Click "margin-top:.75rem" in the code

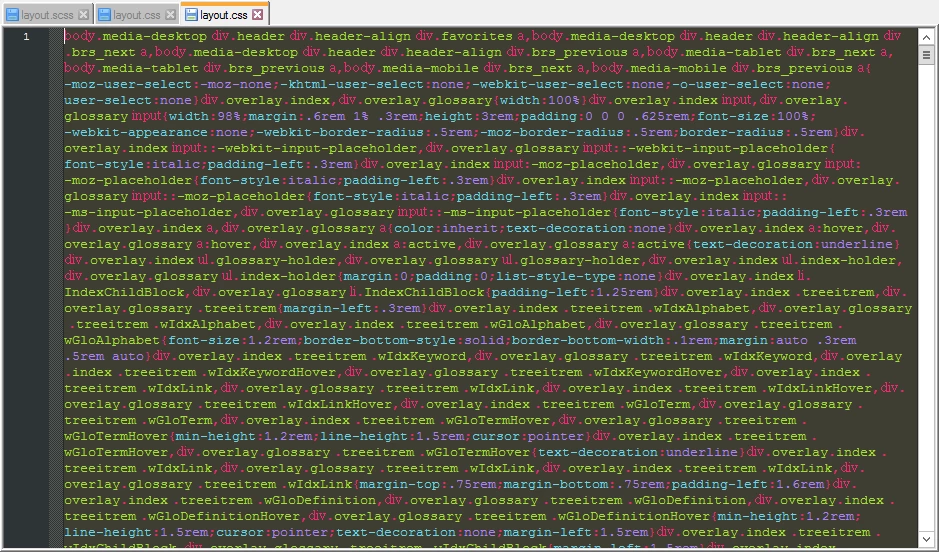pyautogui.click(x=426, y=484)
